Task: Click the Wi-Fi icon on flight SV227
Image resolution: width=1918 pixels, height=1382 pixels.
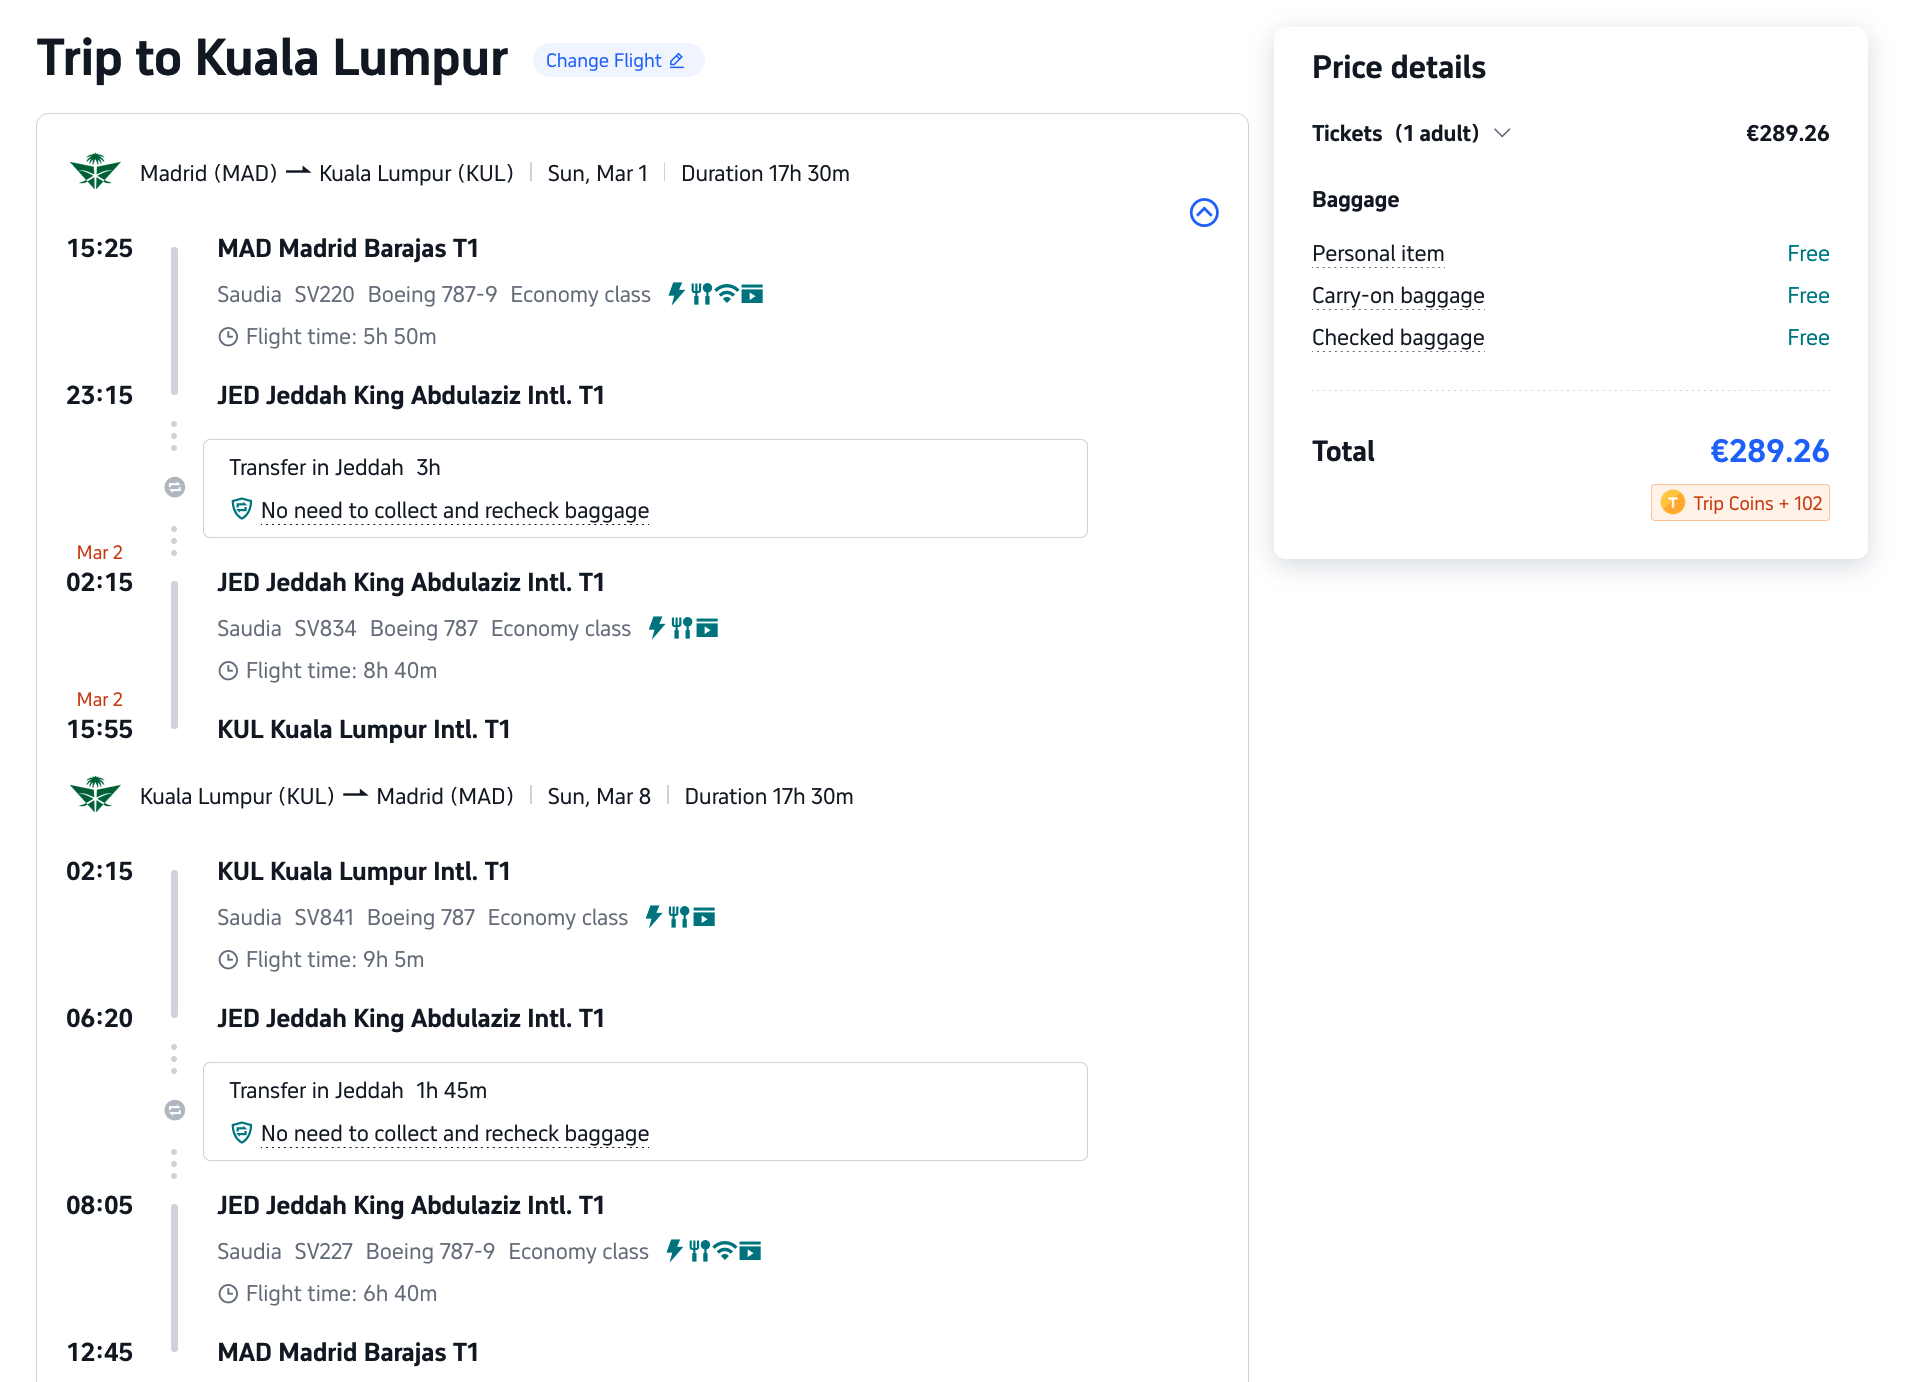Action: 725,1251
